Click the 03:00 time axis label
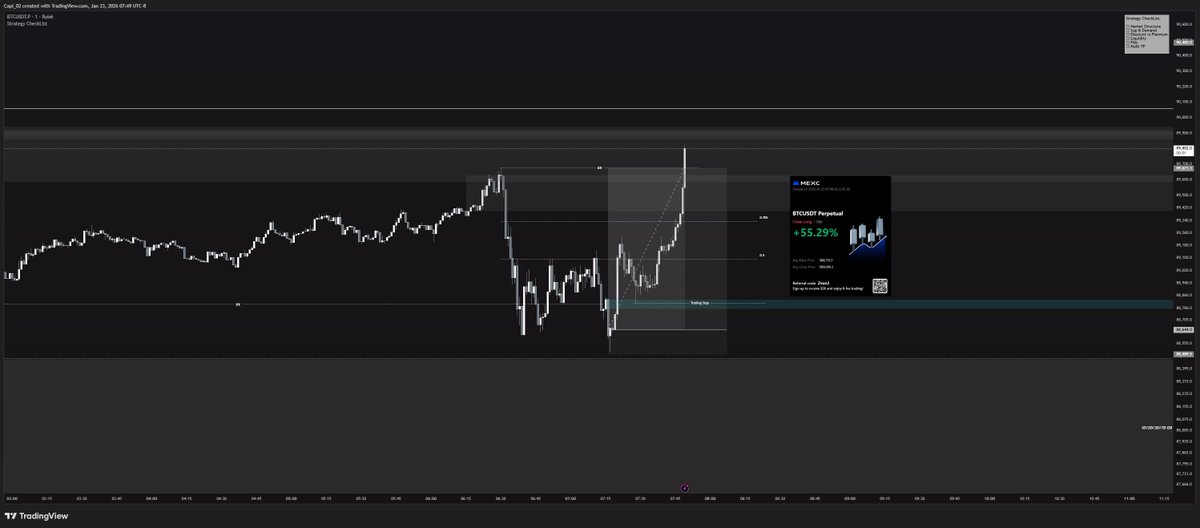Image resolution: width=1200 pixels, height=528 pixels. tap(11, 497)
